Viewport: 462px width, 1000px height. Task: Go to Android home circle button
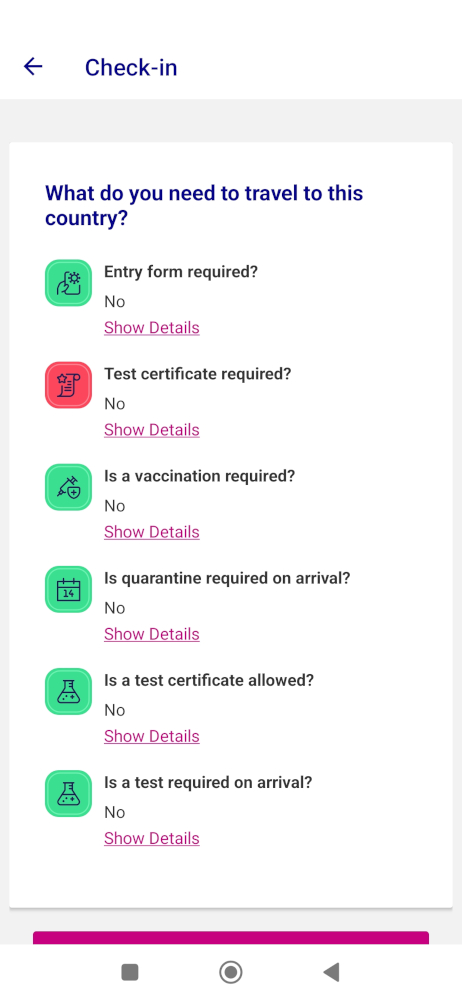tap(230, 972)
